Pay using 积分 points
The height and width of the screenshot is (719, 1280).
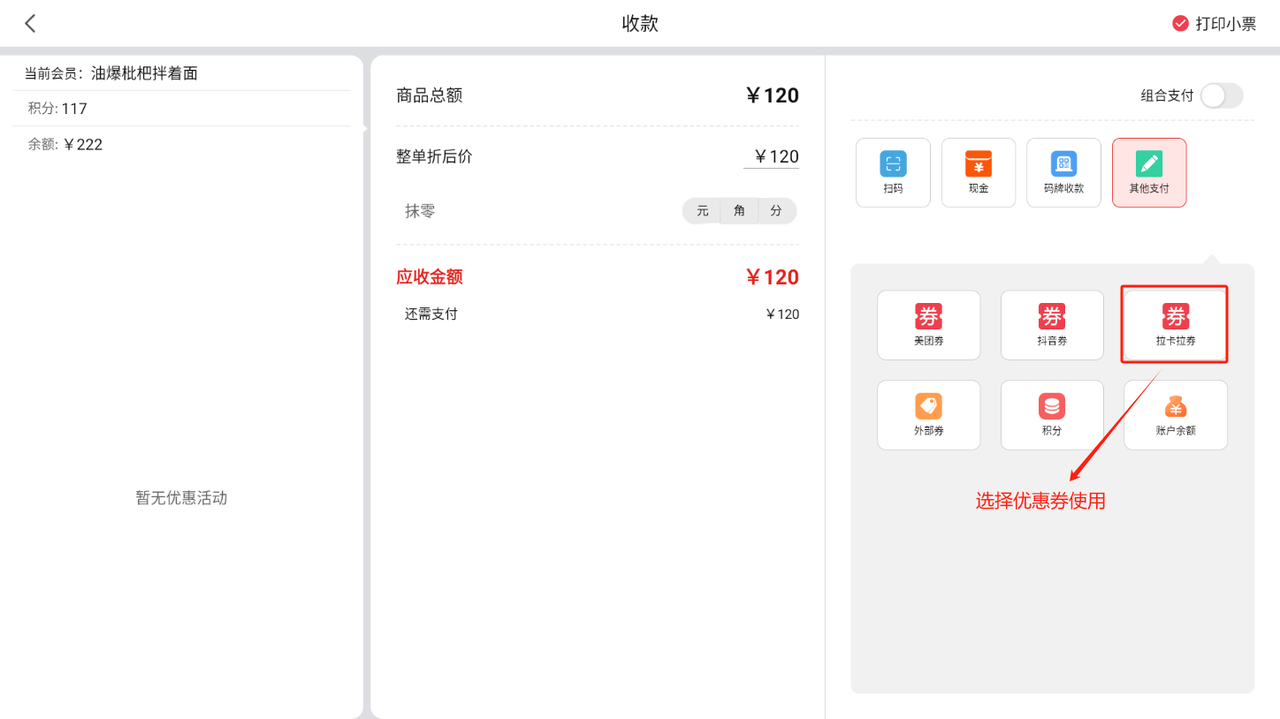1051,415
